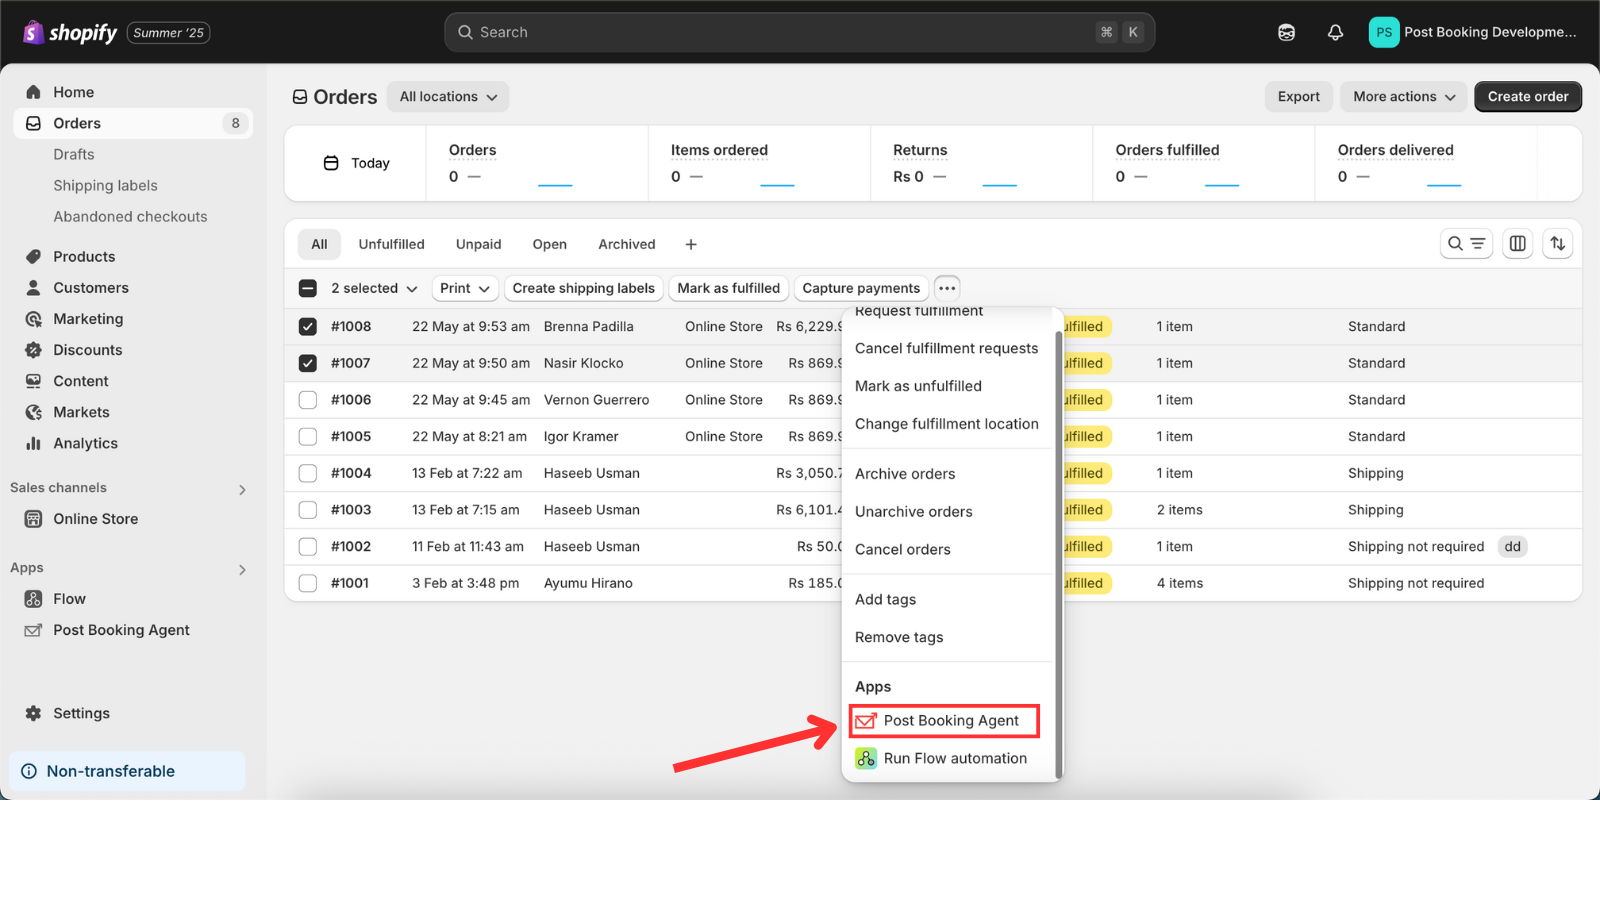Click Mark as fulfilled button
This screenshot has height=900, width=1600.
click(729, 288)
